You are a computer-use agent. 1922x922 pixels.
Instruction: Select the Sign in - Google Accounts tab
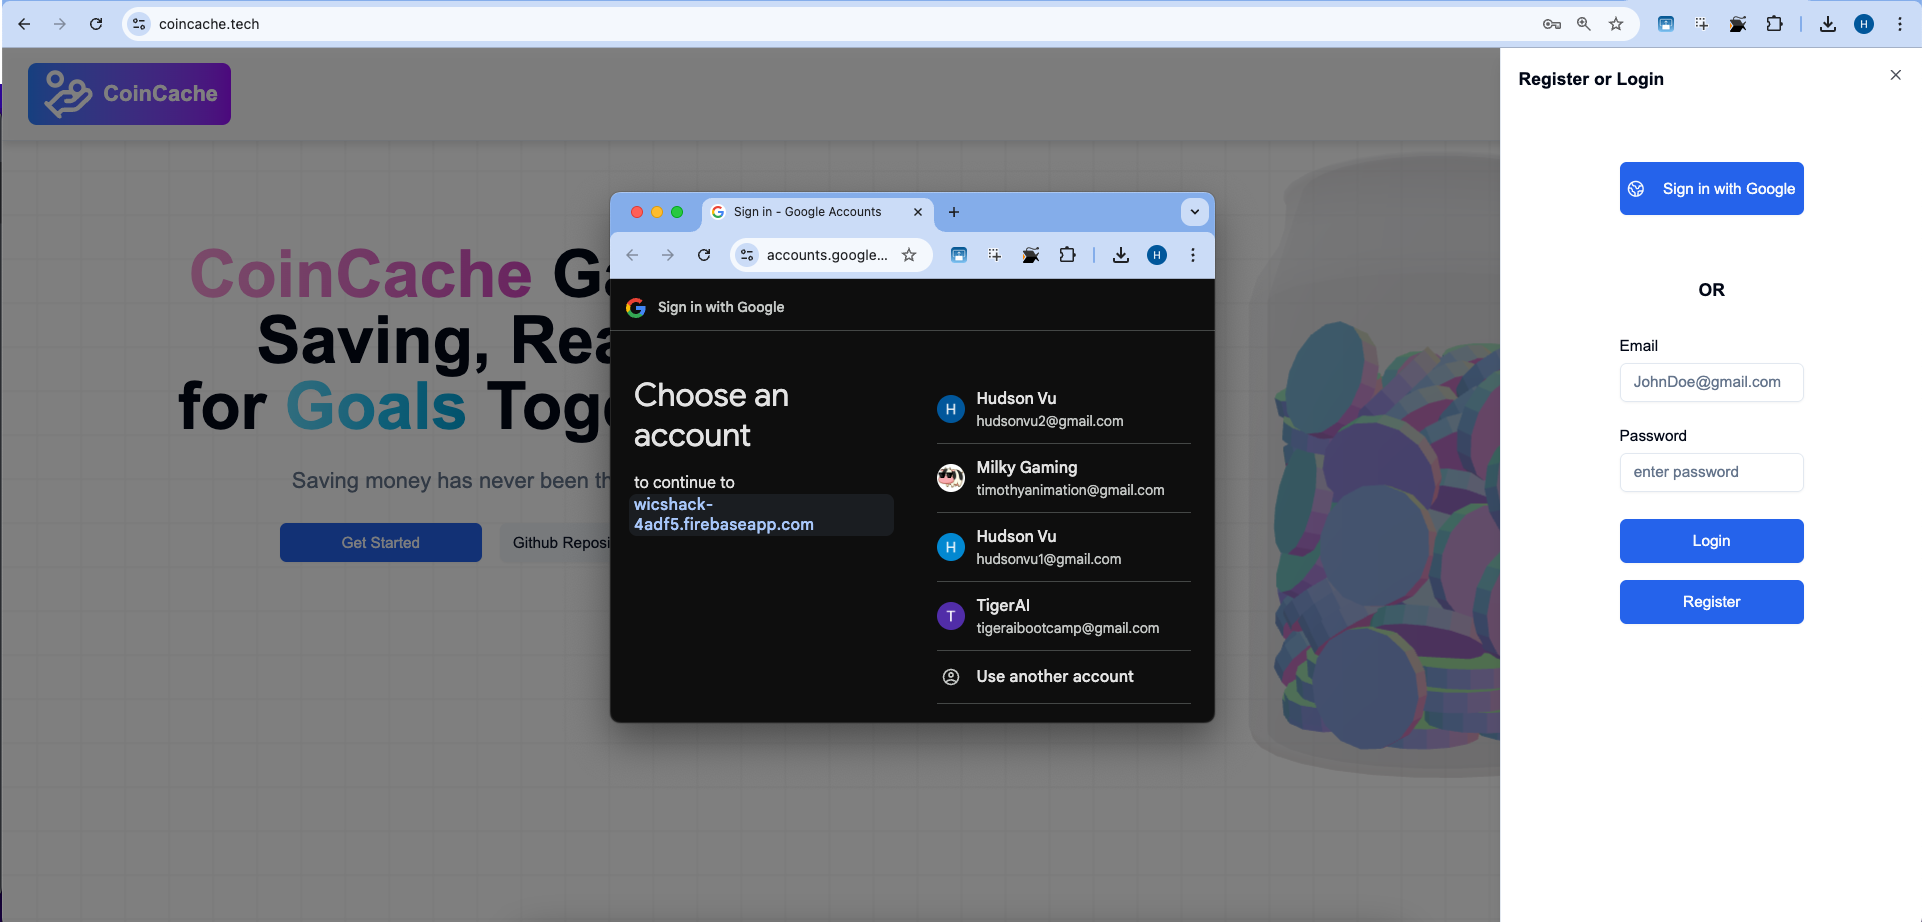coord(818,212)
